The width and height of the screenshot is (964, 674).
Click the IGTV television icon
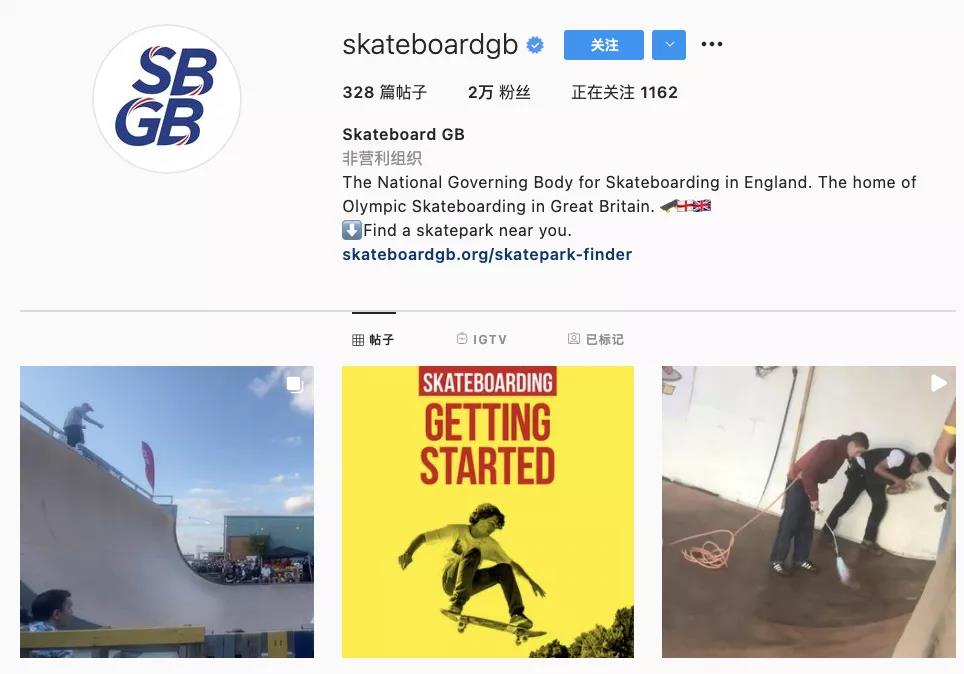[x=462, y=338]
